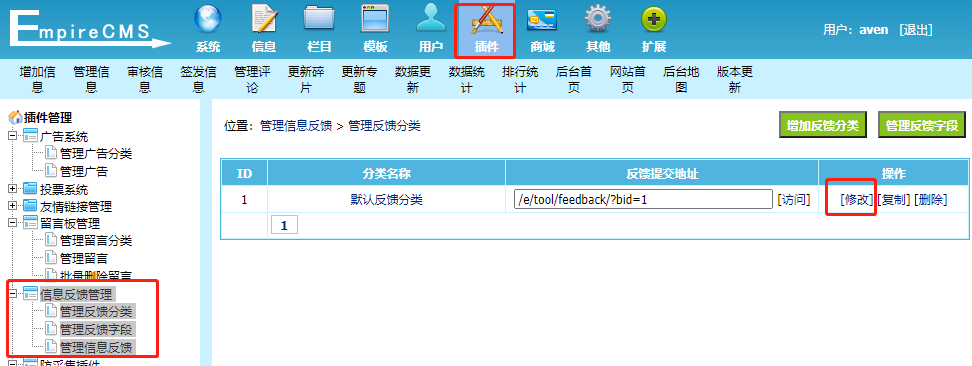The width and height of the screenshot is (972, 366).
Task: Select the 签发信息 menu item
Action: click(x=198, y=80)
